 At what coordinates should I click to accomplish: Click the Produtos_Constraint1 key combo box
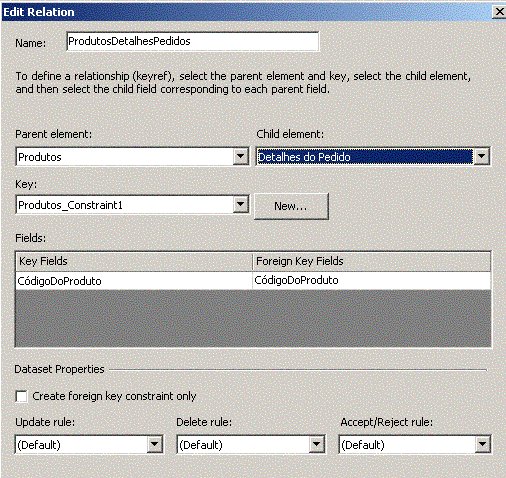click(125, 205)
